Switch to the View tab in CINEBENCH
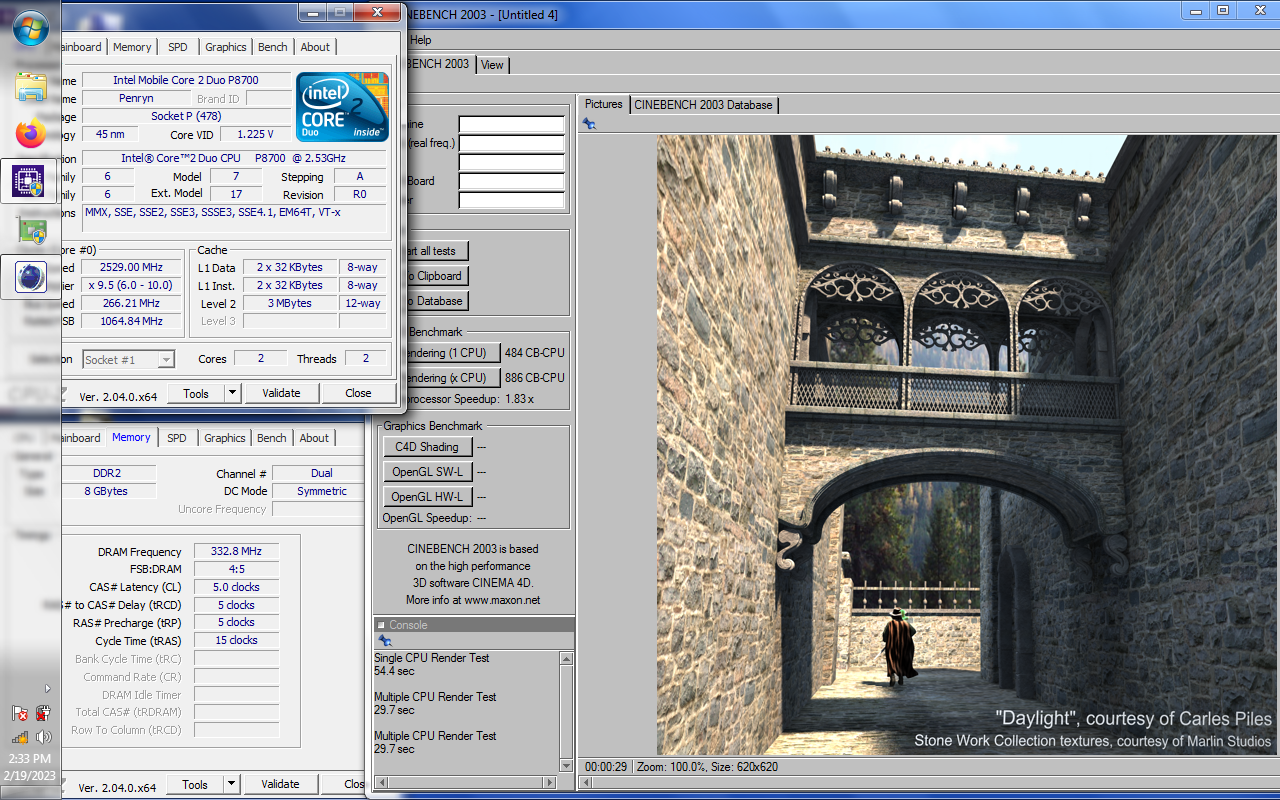This screenshot has width=1280, height=800. (x=492, y=65)
